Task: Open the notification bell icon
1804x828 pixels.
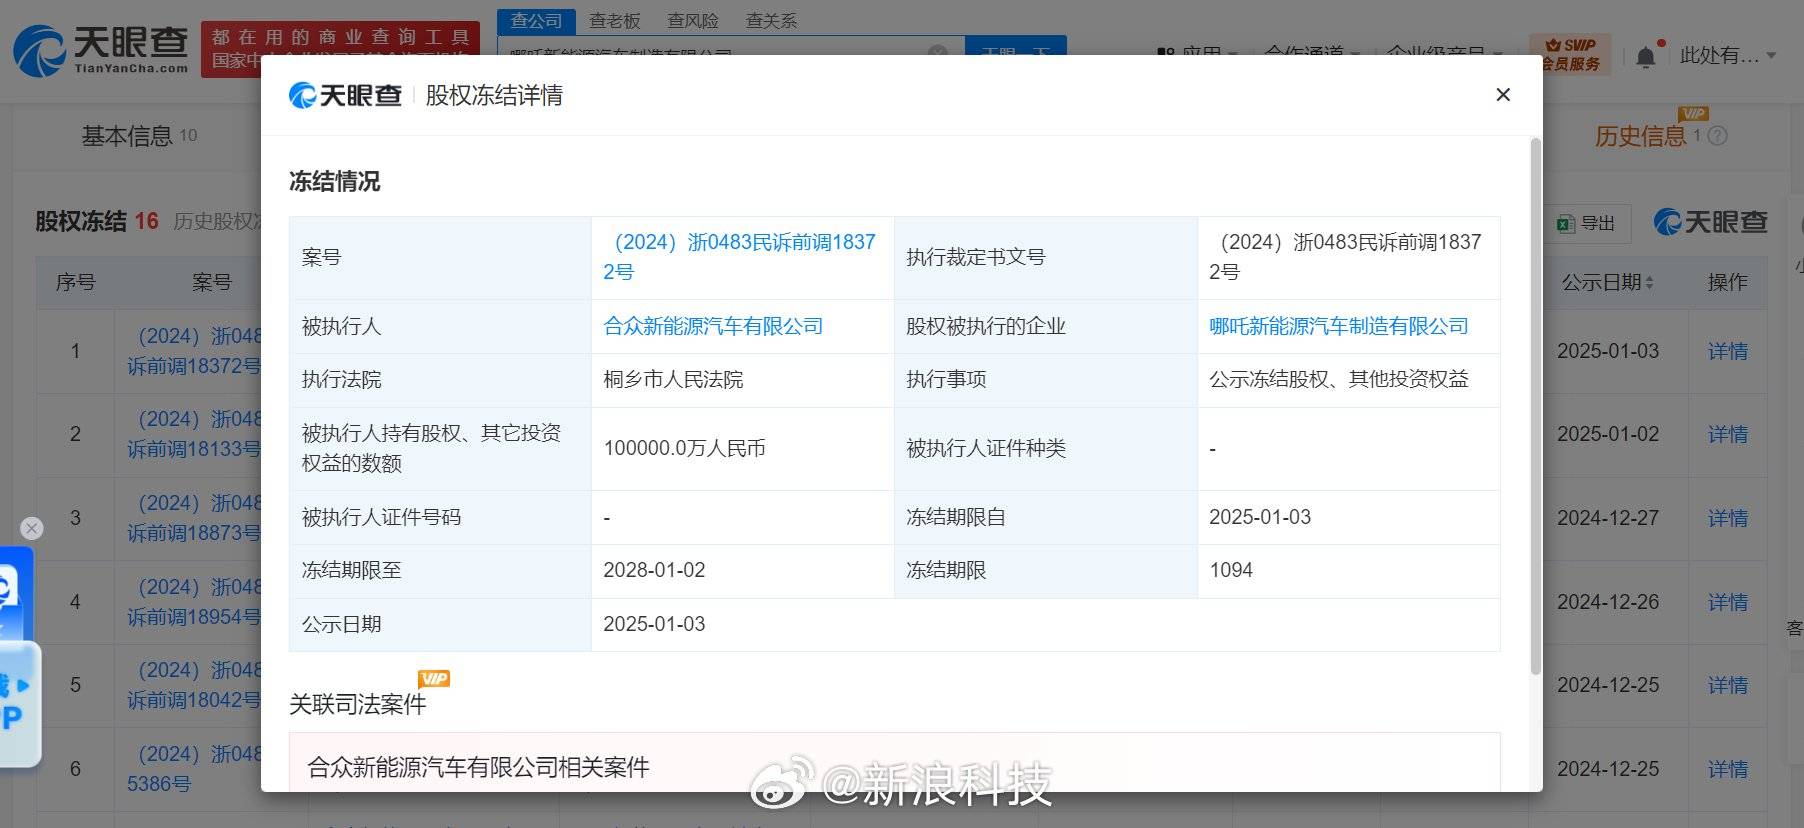Action: coord(1645,57)
